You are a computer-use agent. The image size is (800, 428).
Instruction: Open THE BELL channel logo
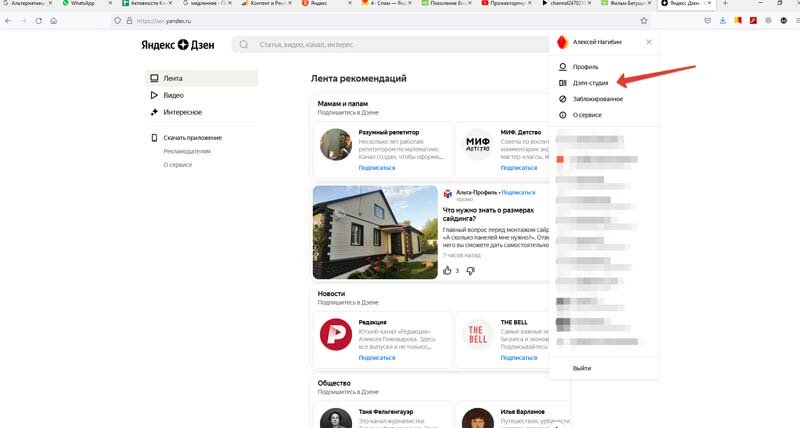478,335
